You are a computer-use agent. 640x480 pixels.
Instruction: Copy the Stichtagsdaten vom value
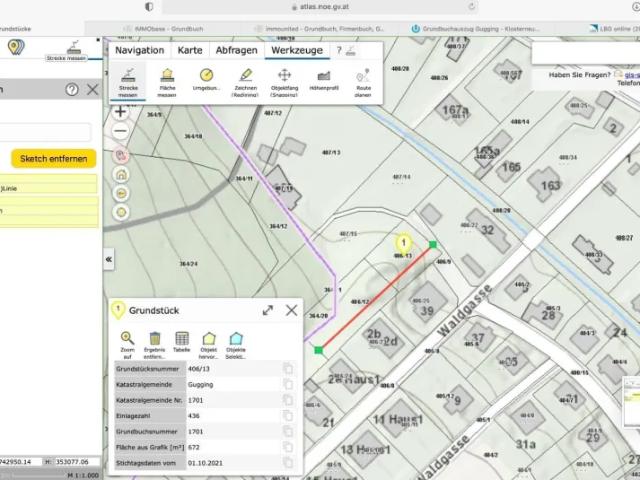click(x=288, y=463)
